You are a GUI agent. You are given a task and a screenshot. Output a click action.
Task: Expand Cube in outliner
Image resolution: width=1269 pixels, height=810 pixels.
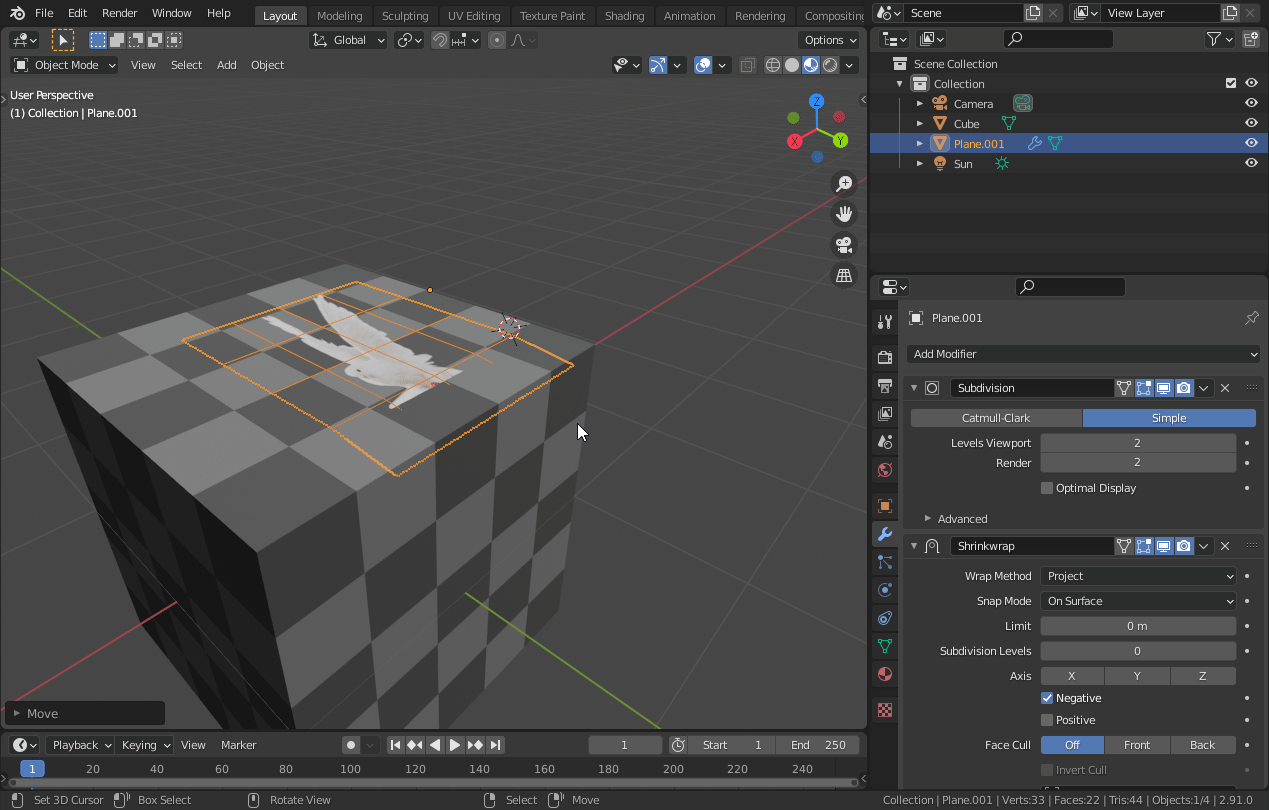[920, 124]
